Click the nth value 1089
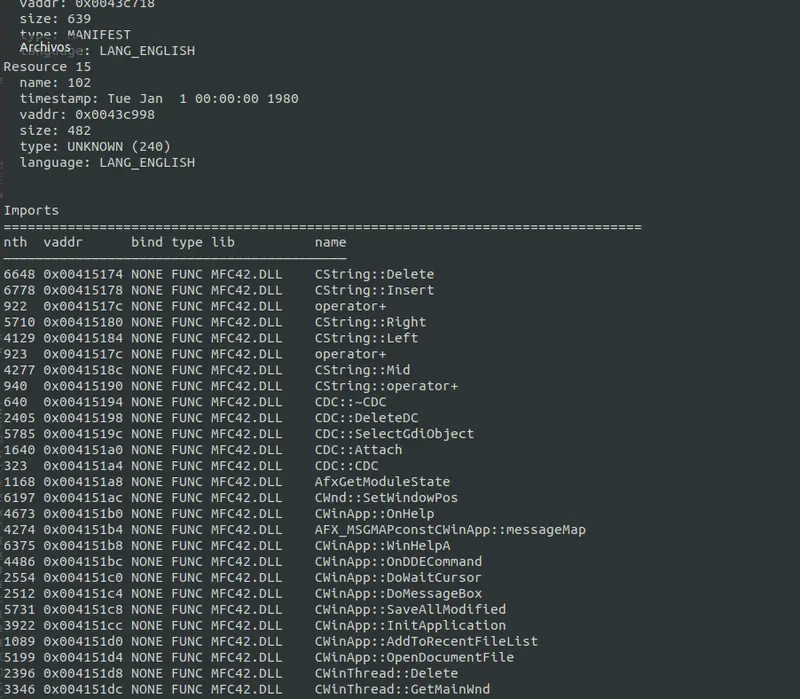 point(19,642)
